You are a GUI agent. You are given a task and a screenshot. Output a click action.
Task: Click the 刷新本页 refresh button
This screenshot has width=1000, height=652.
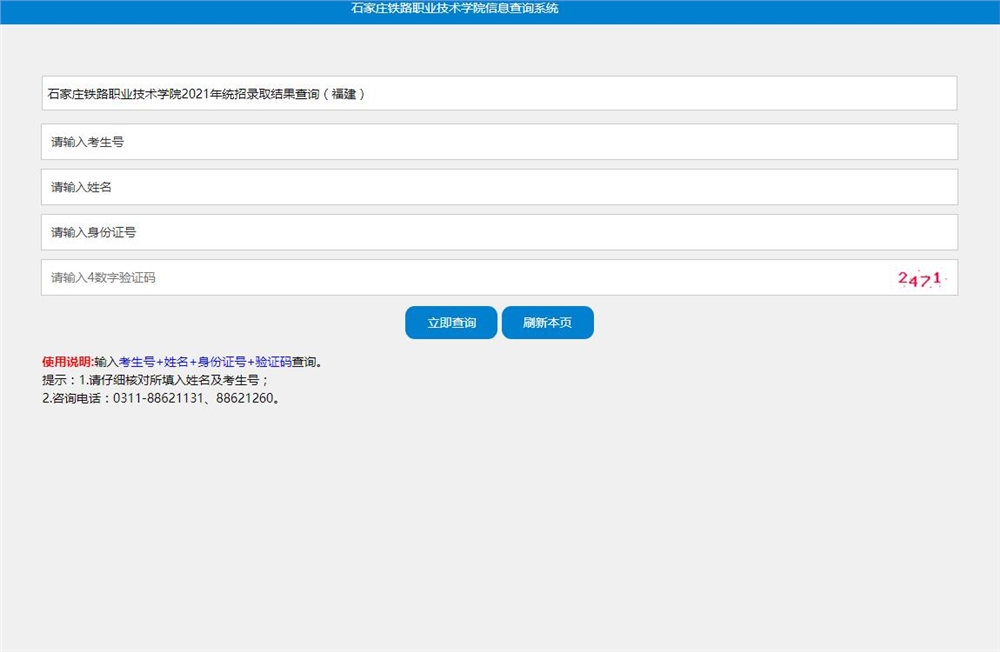[x=548, y=322]
